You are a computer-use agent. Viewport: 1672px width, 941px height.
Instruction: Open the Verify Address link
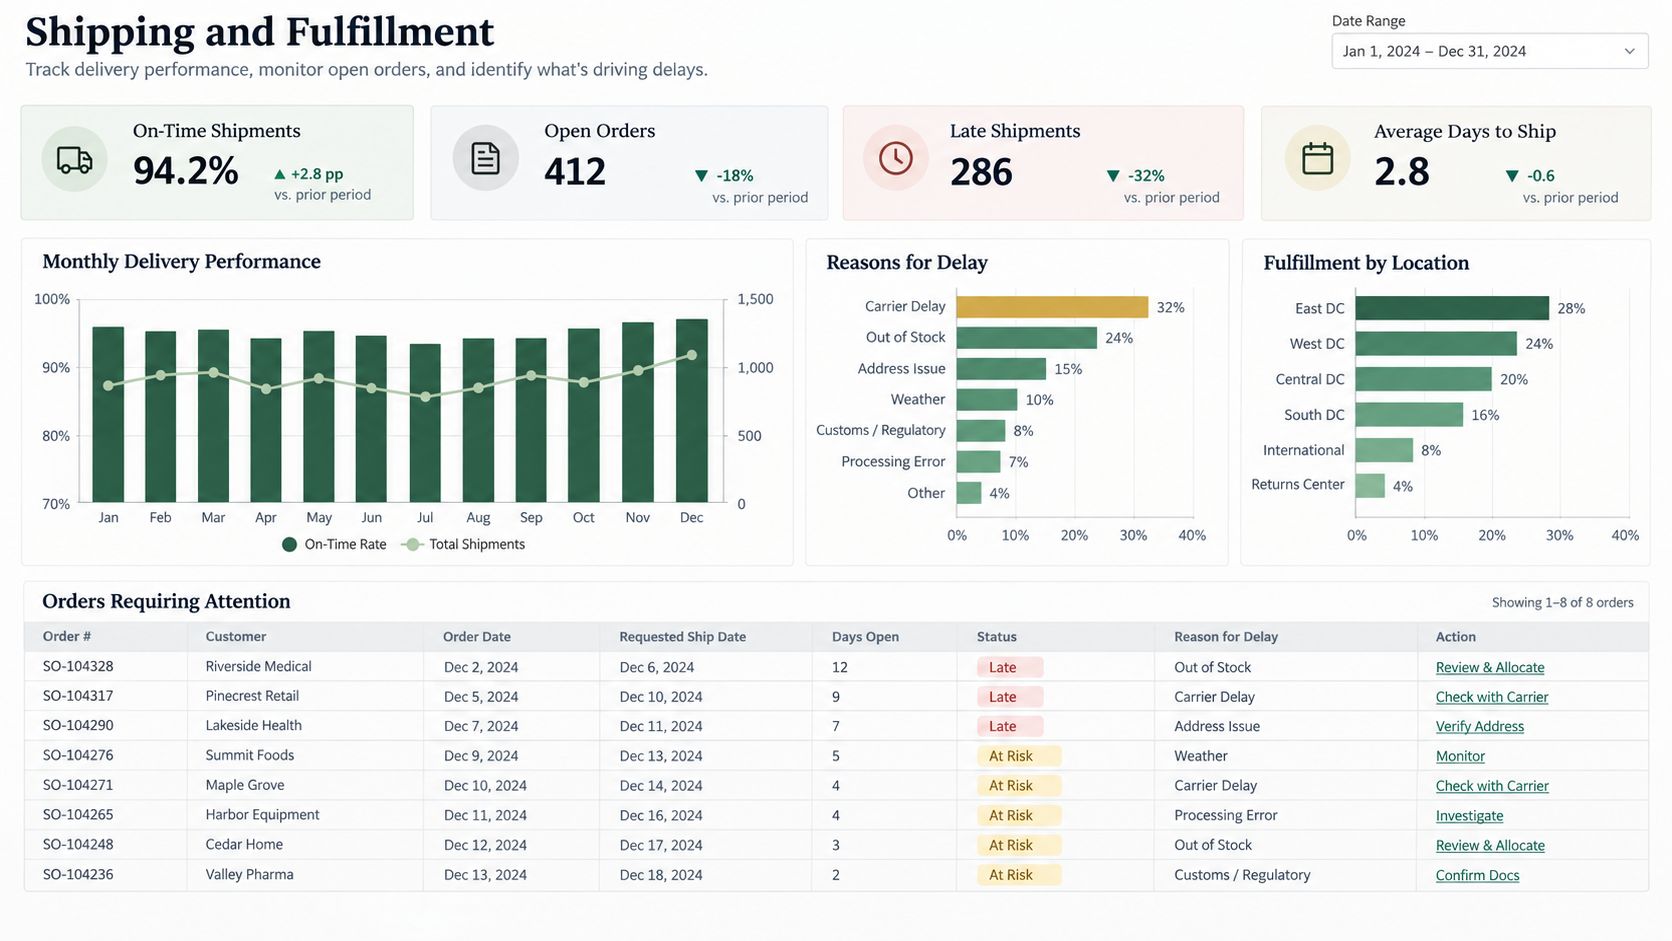point(1480,726)
